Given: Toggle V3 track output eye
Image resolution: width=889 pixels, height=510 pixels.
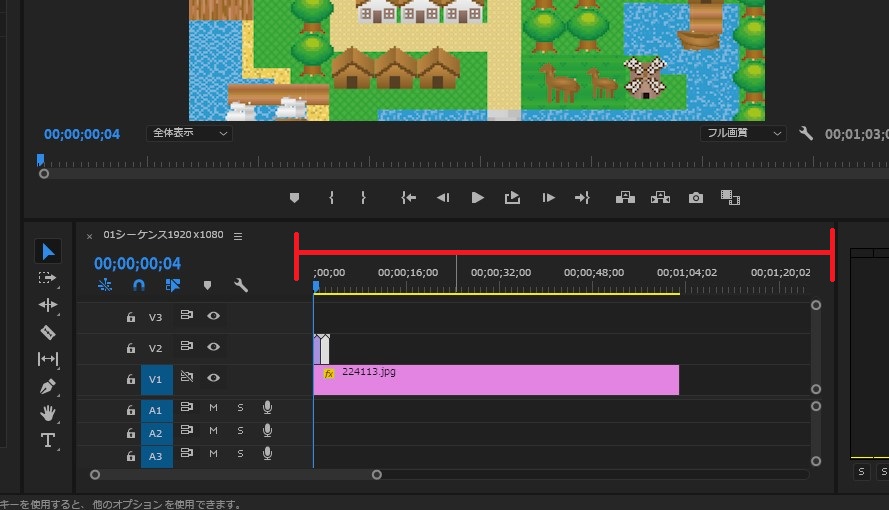Looking at the screenshot, I should click(x=213, y=316).
